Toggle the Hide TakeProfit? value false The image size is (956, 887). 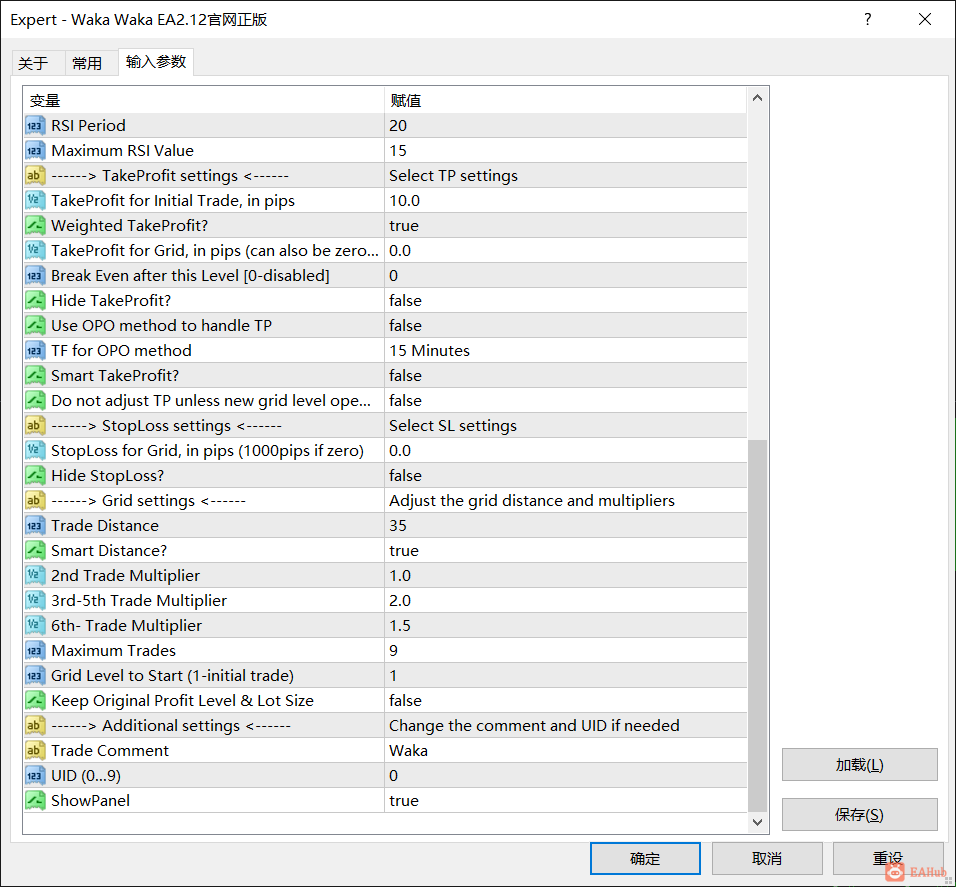pyautogui.click(x=566, y=301)
